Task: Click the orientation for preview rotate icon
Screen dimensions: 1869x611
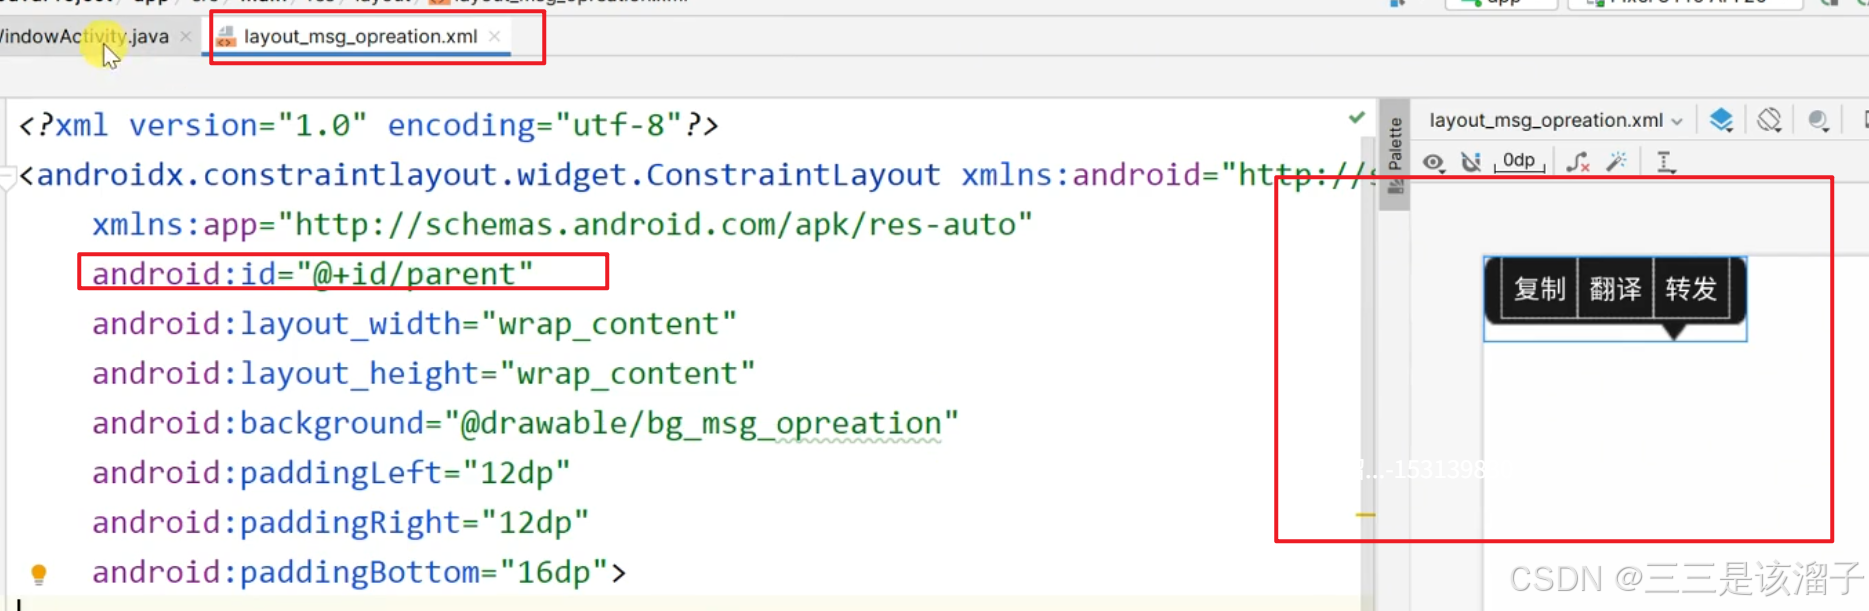Action: [1769, 121]
